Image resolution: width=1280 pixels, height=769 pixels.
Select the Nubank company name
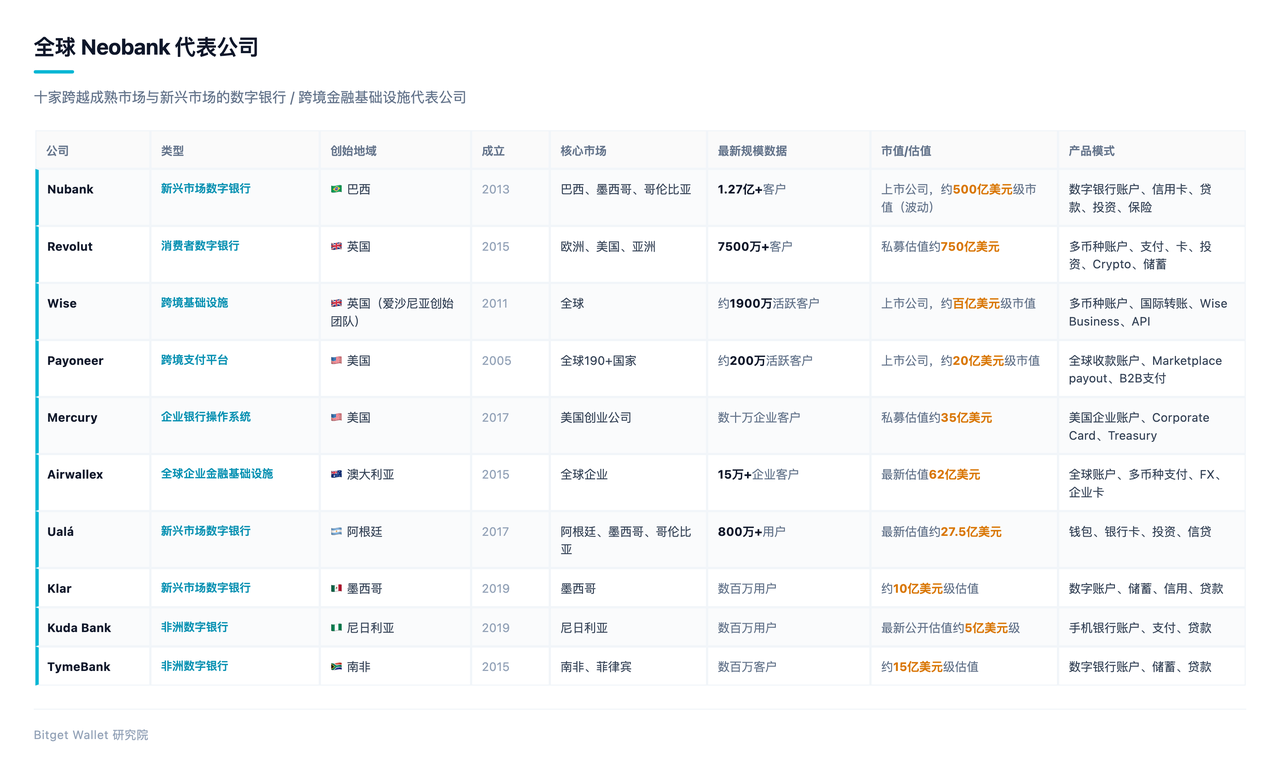[70, 189]
